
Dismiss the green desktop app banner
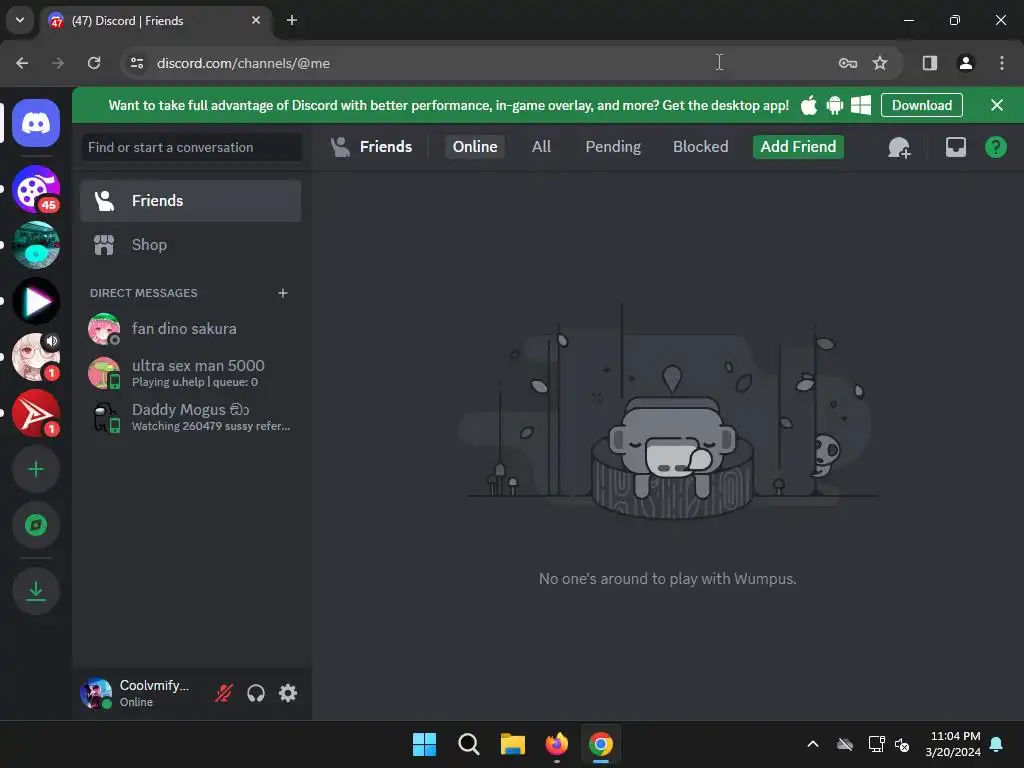997,105
